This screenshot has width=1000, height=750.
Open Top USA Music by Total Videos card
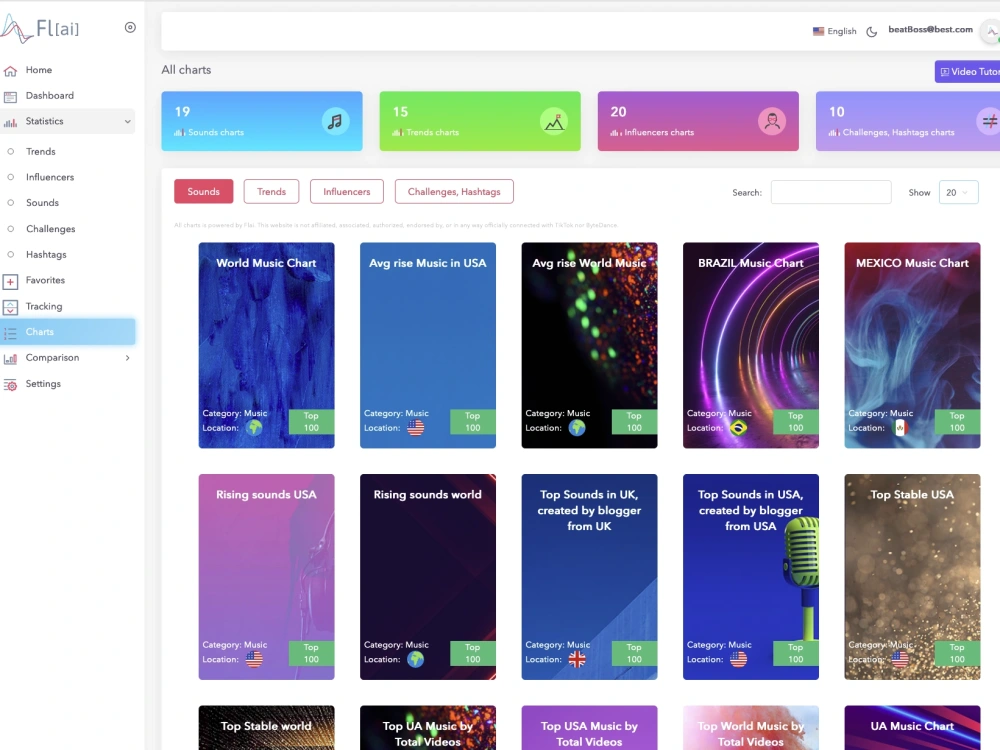tap(589, 728)
